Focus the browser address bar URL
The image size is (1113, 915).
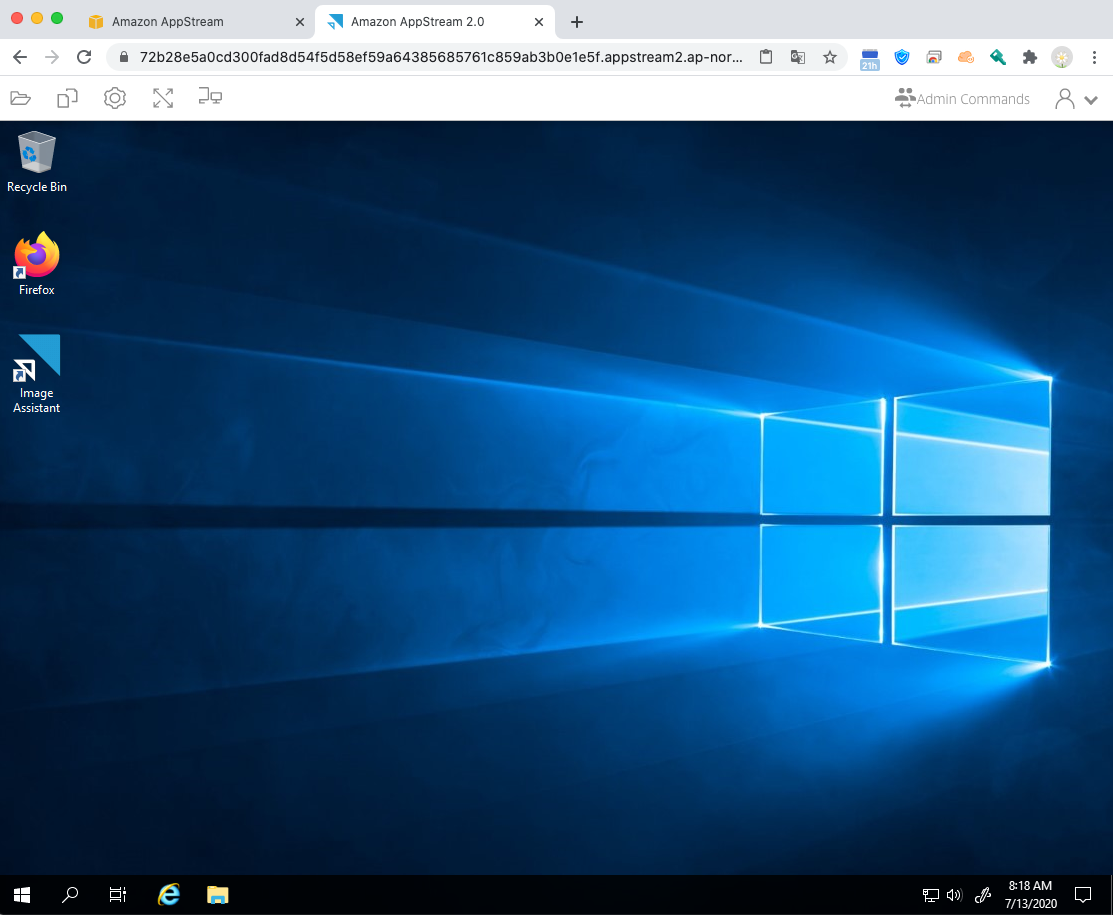tap(441, 57)
